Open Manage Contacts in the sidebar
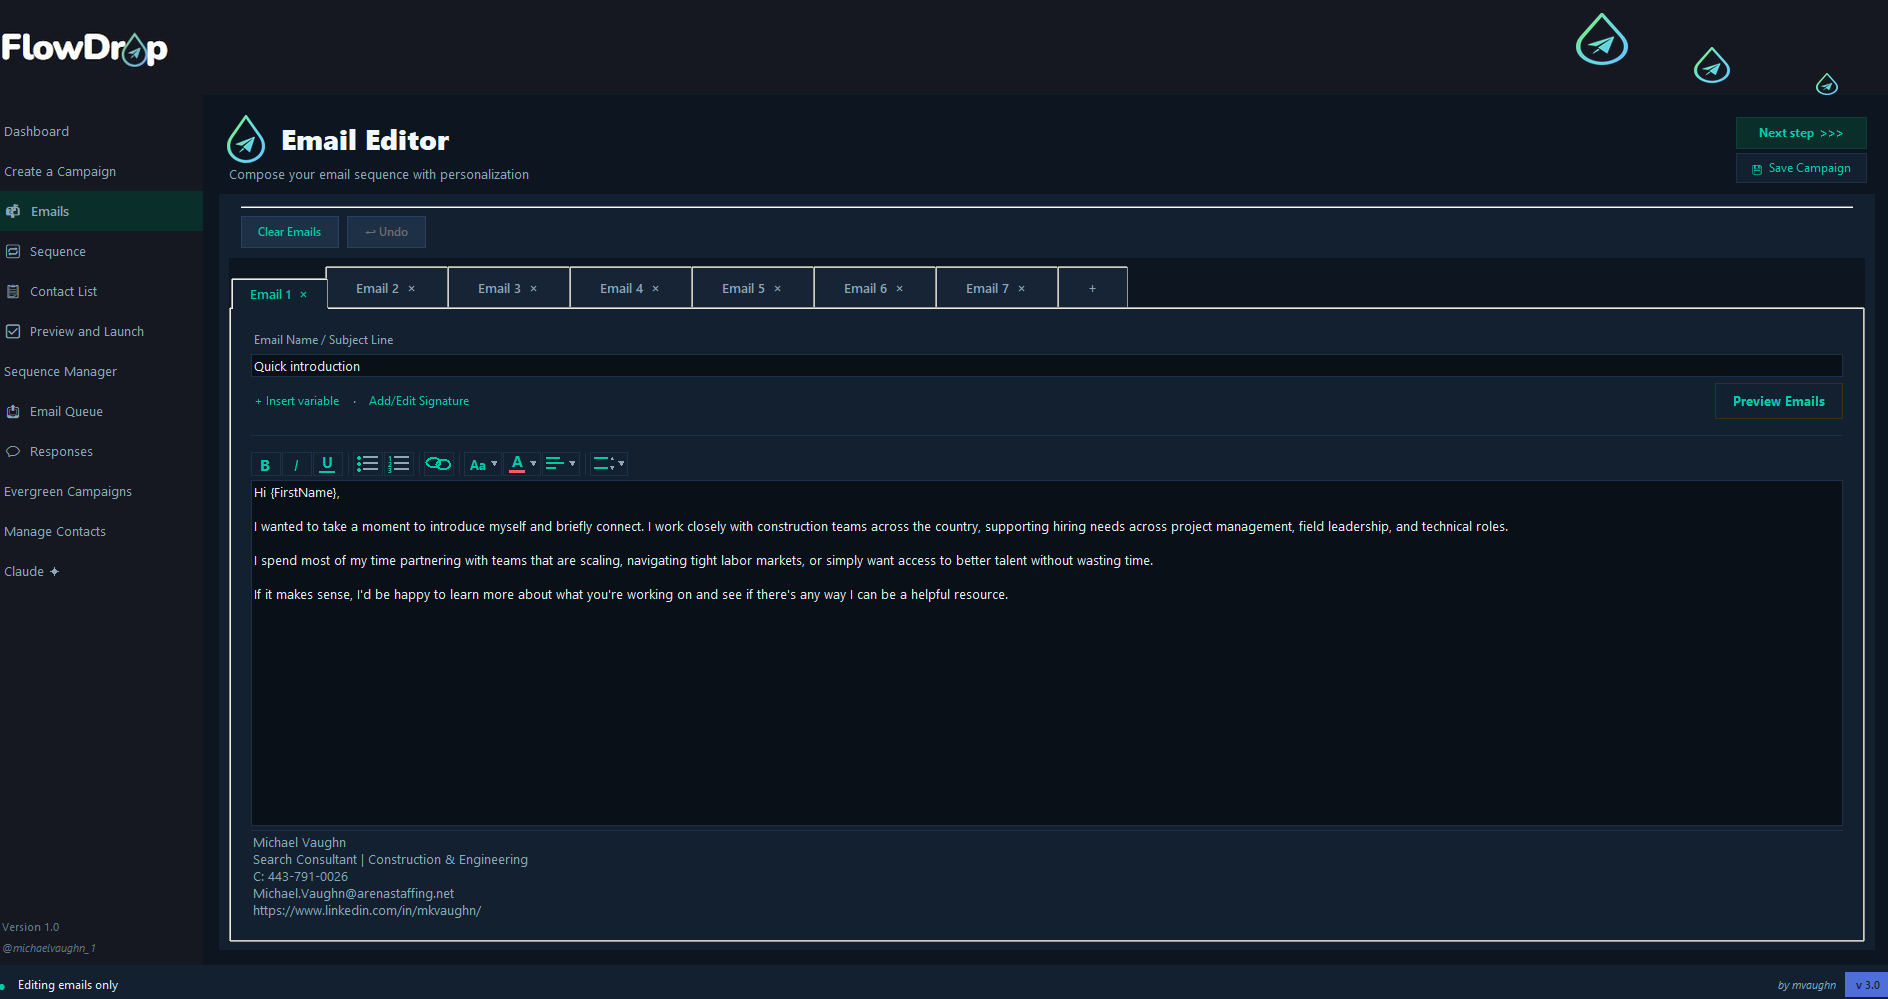 [55, 531]
